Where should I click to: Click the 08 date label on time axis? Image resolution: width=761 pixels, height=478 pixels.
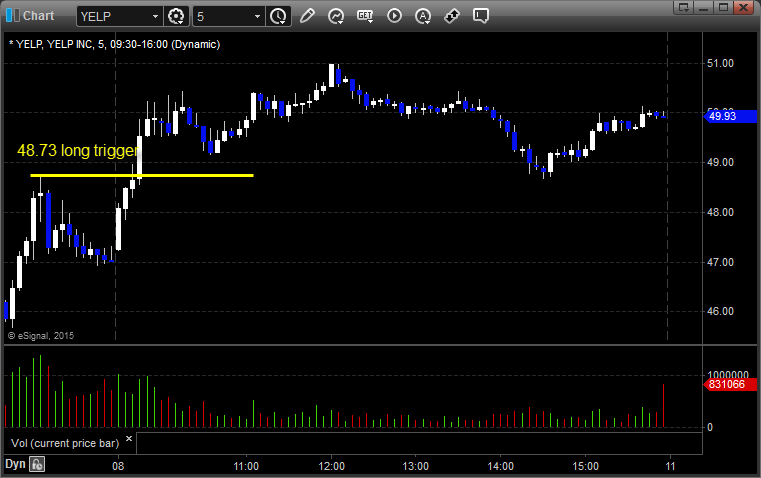pyautogui.click(x=118, y=466)
